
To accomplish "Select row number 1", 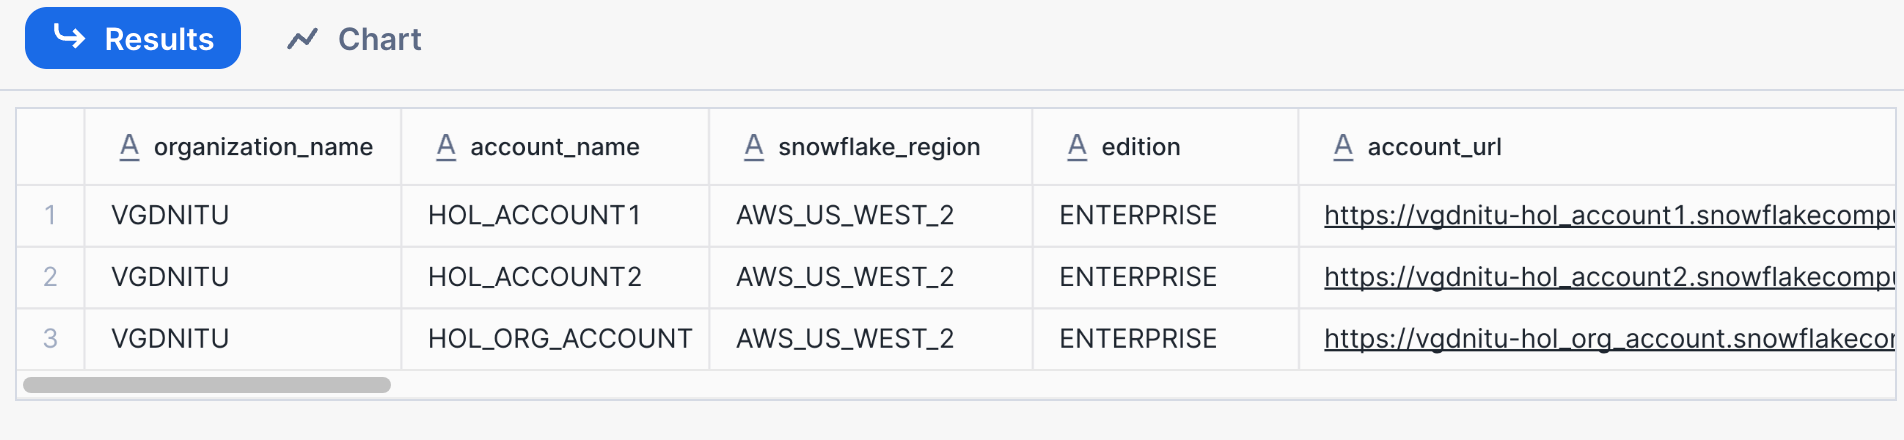I will (50, 215).
